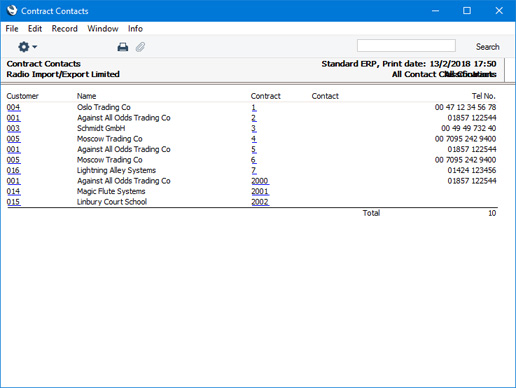Click the 'Radio Import/Export Limited' company name
The height and width of the screenshot is (388, 516).
[x=63, y=74]
